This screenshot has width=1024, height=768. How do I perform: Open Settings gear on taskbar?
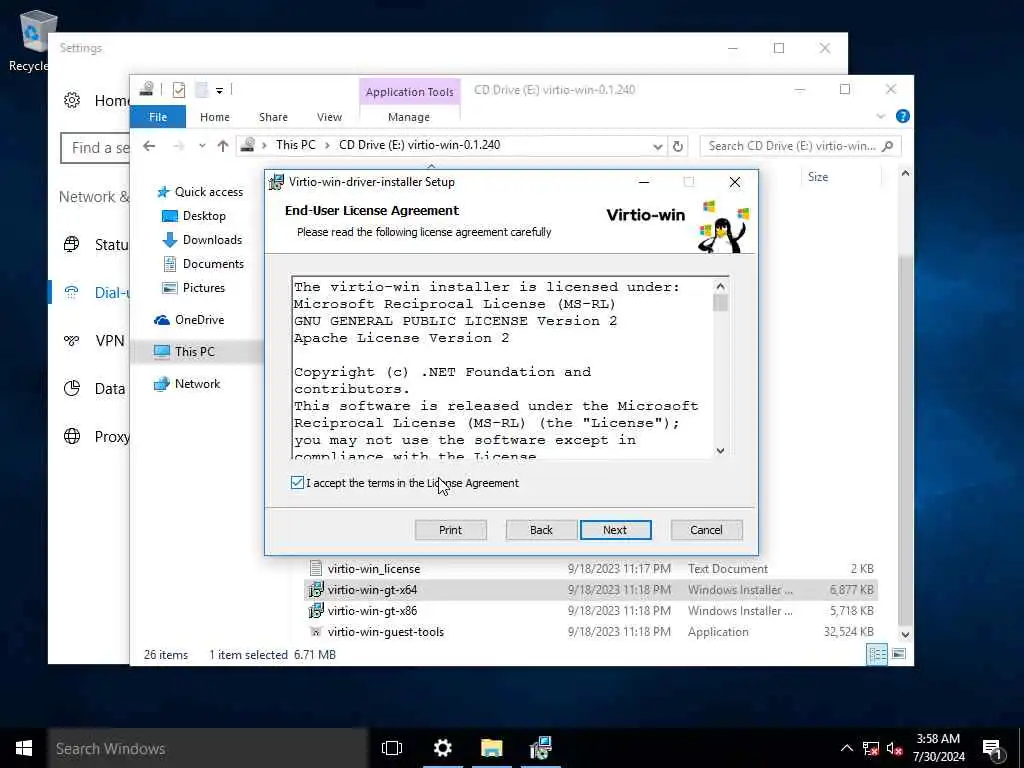(x=442, y=748)
